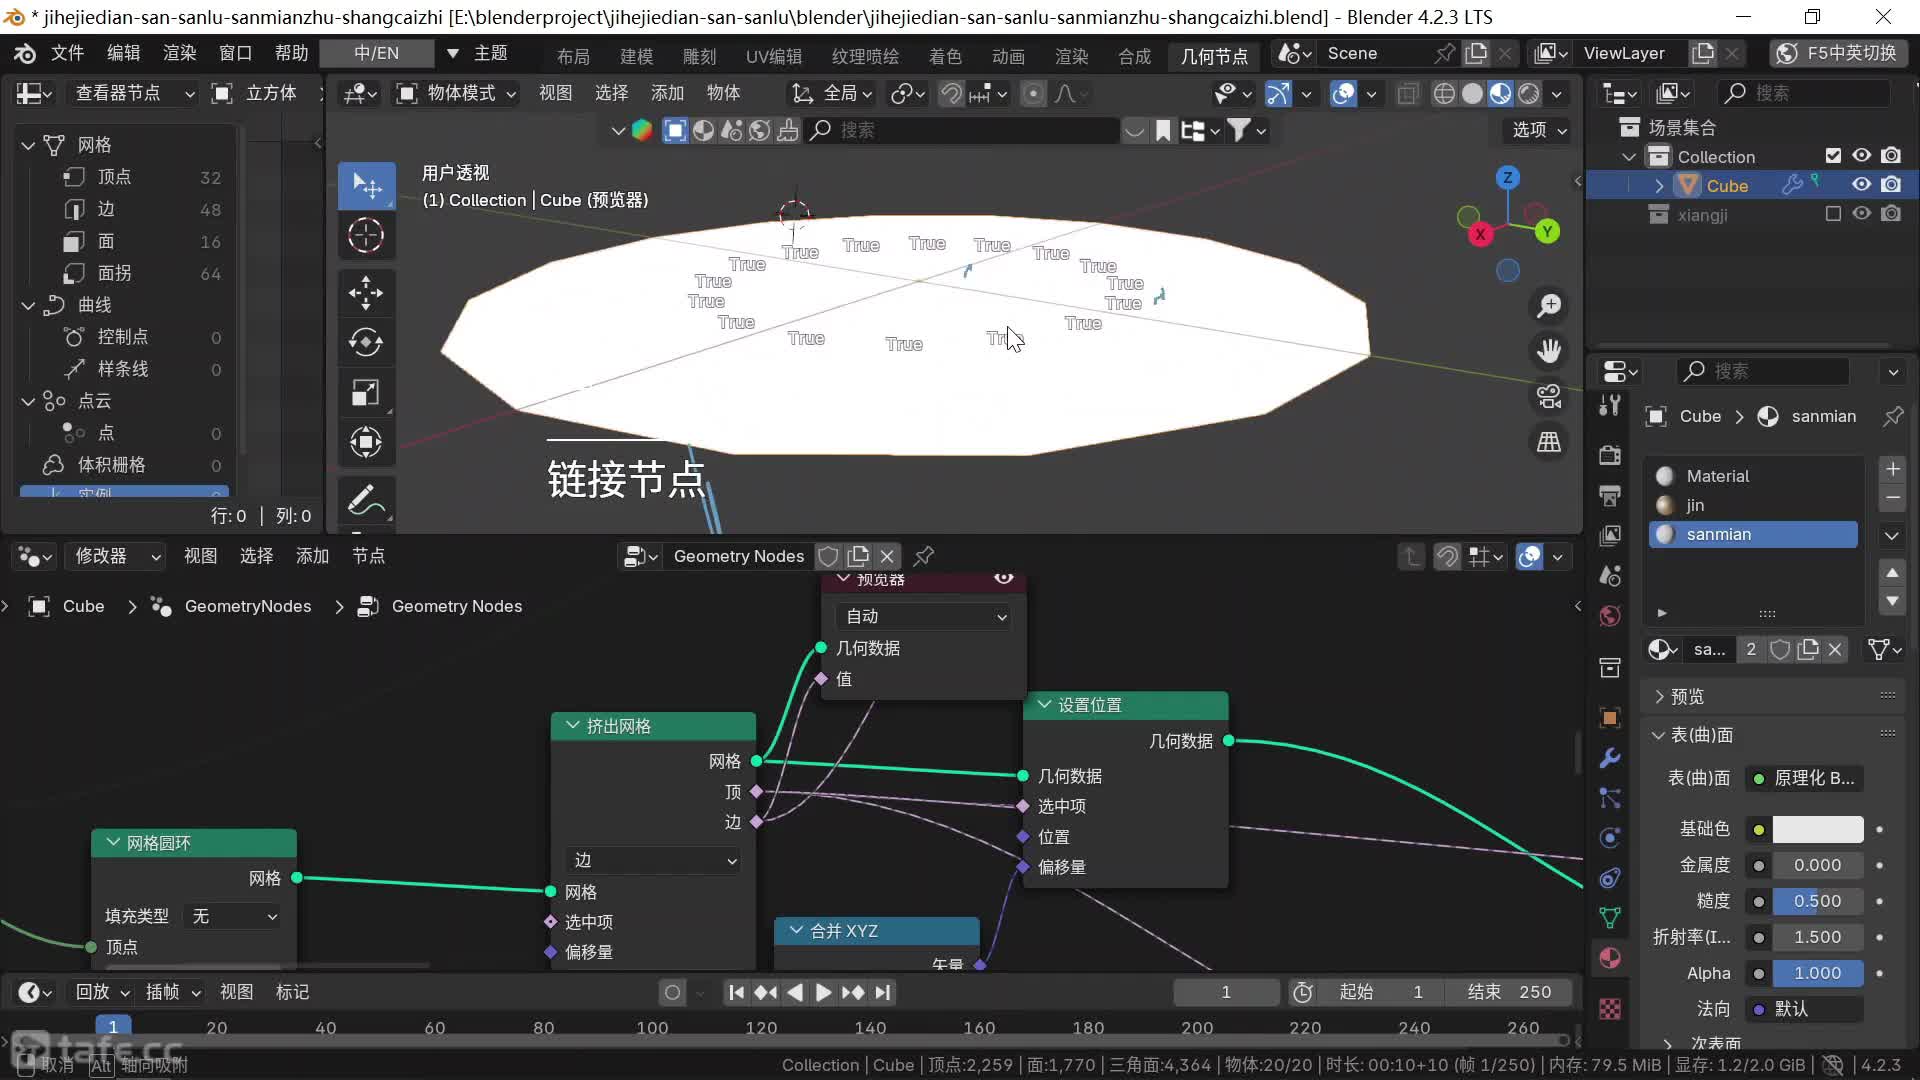Image resolution: width=1920 pixels, height=1080 pixels.
Task: Toggle perspective/orthographic grid icon
Action: click(1549, 442)
